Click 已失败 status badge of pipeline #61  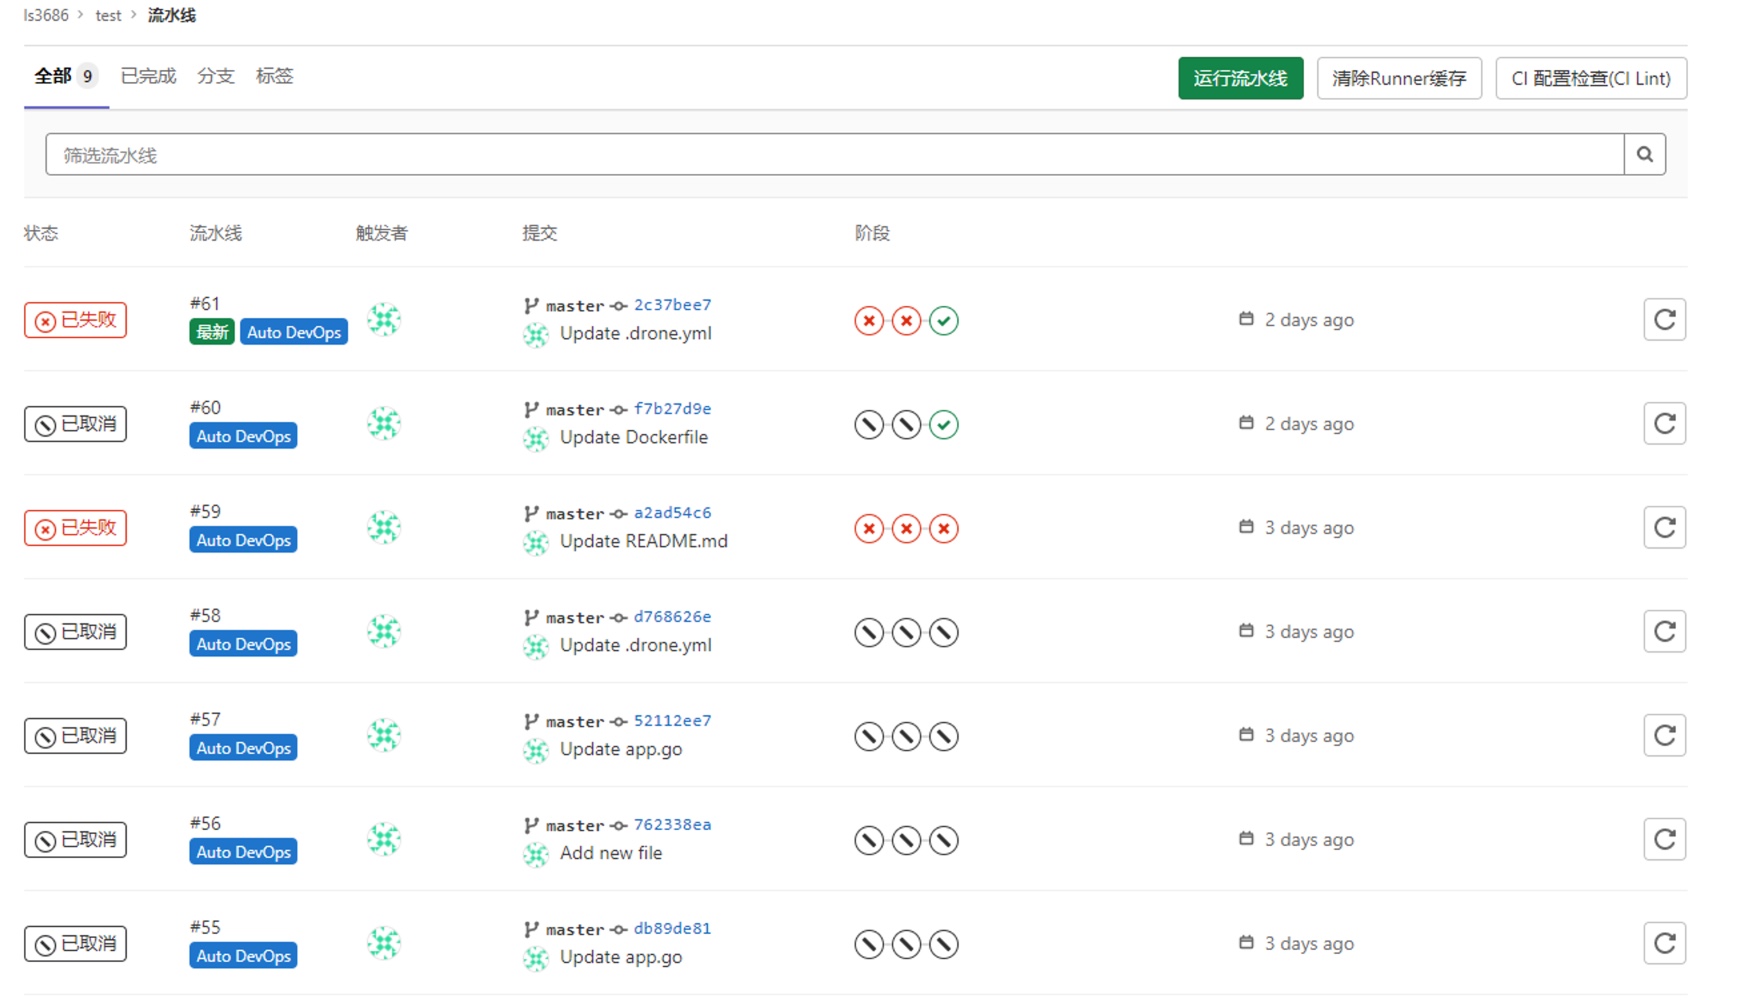pos(75,320)
